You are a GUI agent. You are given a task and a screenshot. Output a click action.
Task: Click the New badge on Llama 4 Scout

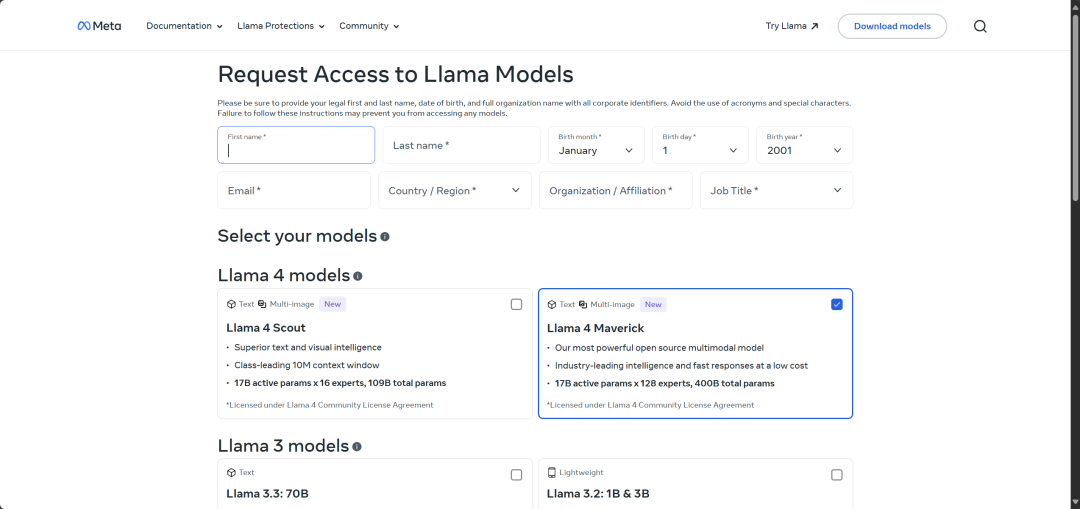pos(333,304)
